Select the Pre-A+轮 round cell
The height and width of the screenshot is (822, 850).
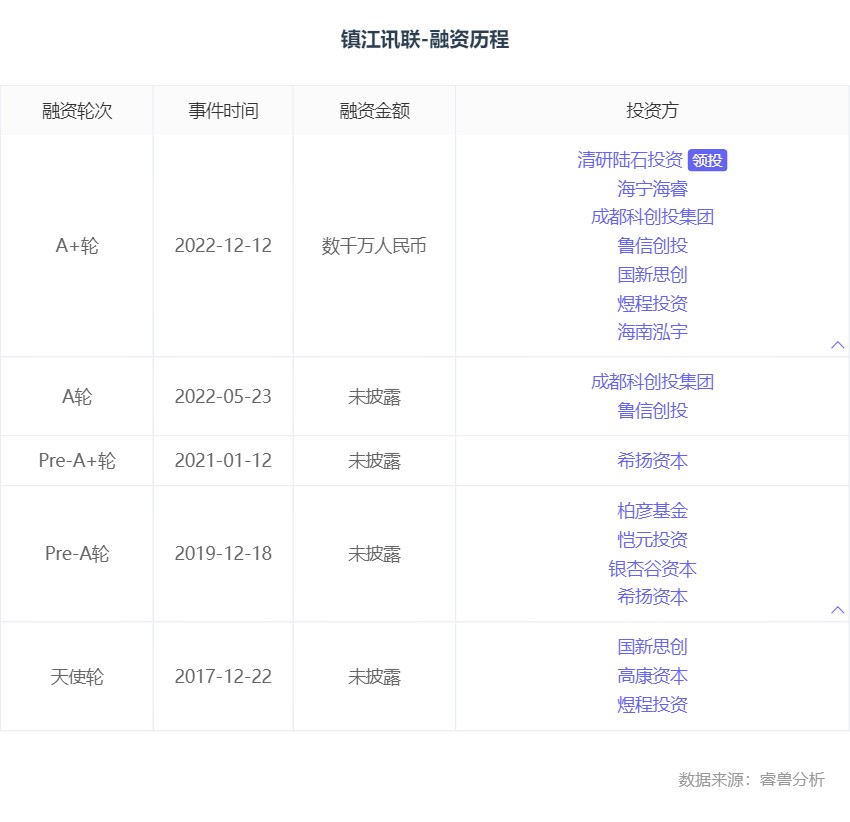pos(77,461)
